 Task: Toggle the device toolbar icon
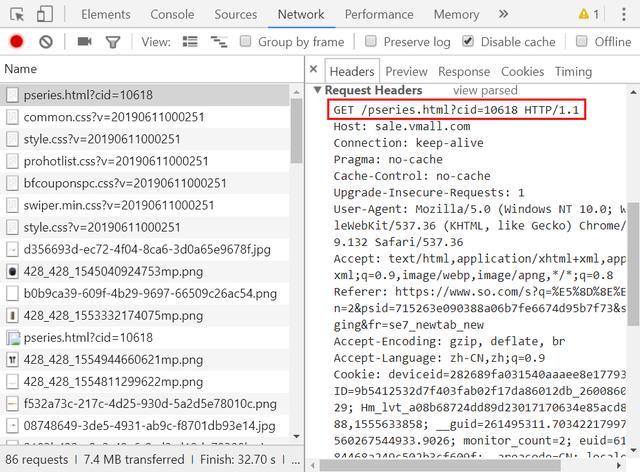tap(44, 14)
